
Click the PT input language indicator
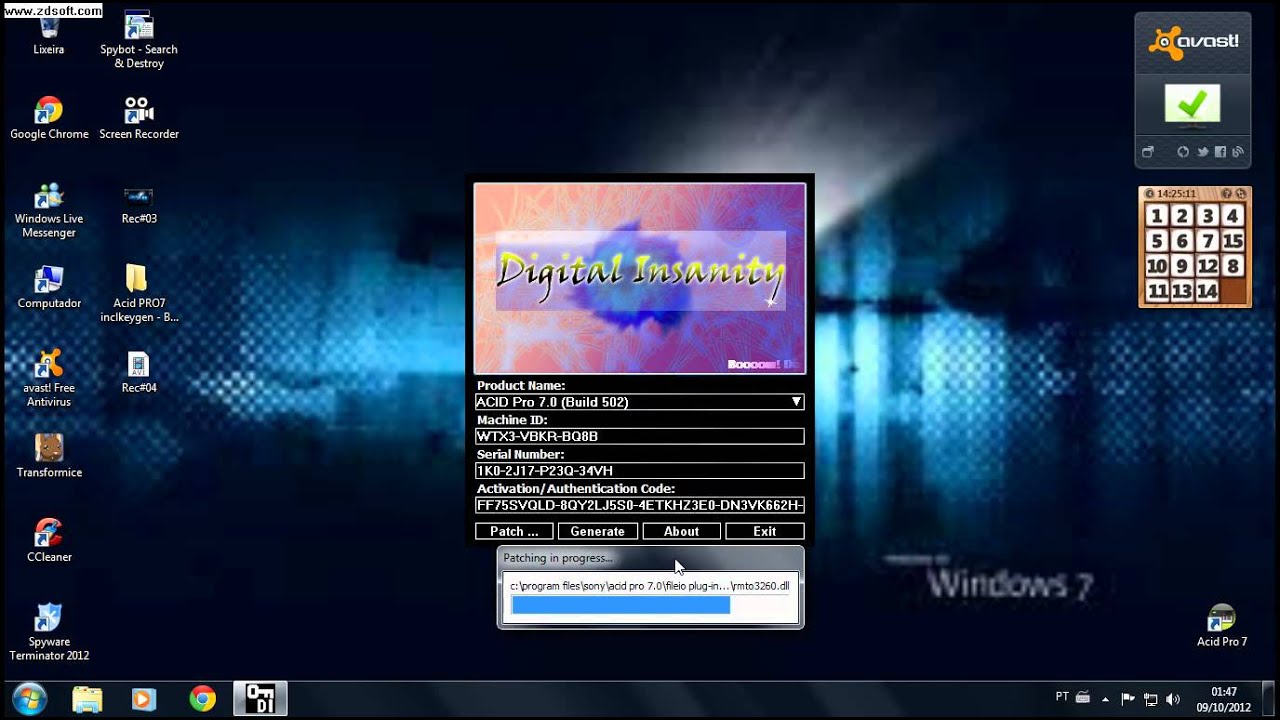pos(1062,696)
